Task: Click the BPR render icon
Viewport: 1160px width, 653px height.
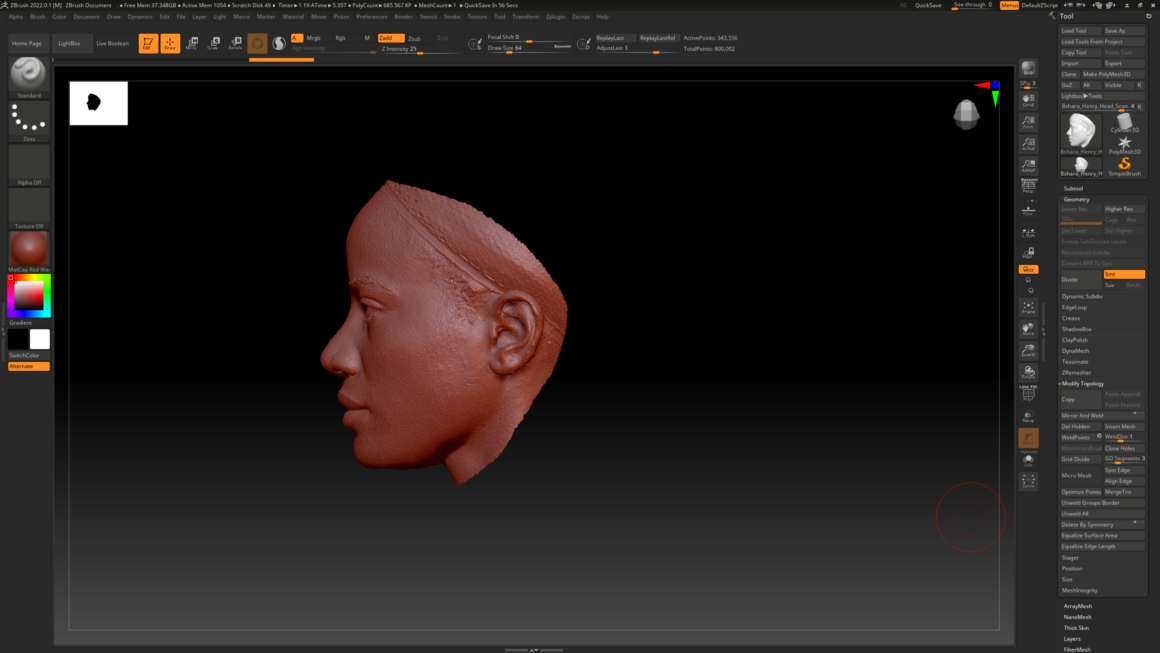Action: [1028, 69]
